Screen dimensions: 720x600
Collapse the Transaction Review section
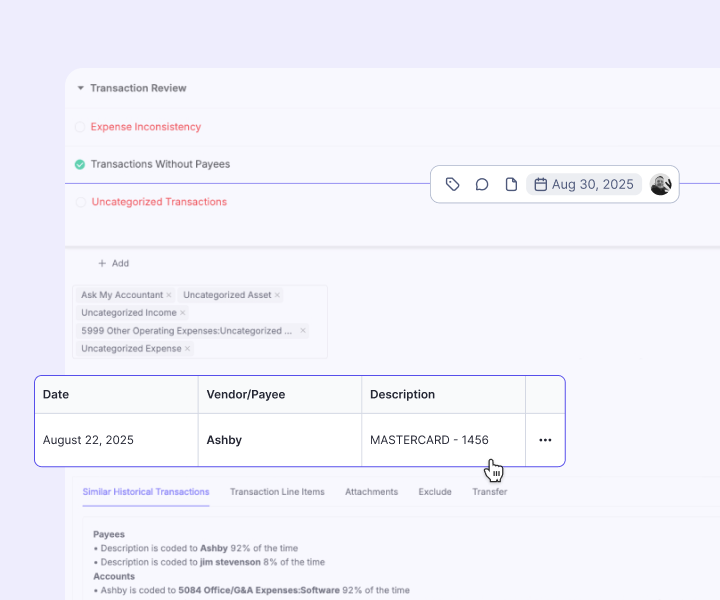coord(80,88)
